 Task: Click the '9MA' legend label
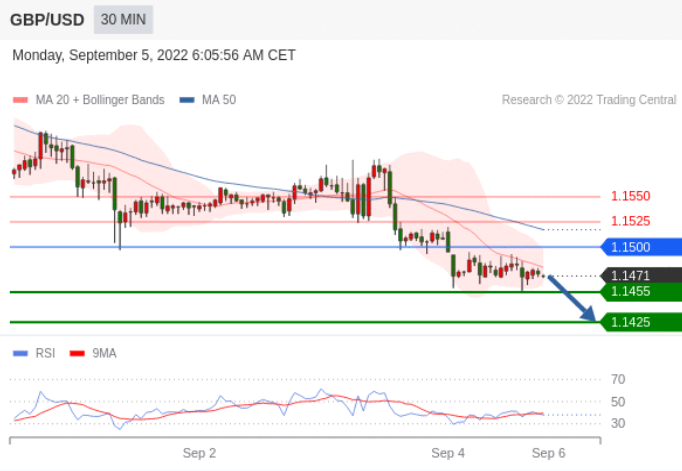point(104,354)
